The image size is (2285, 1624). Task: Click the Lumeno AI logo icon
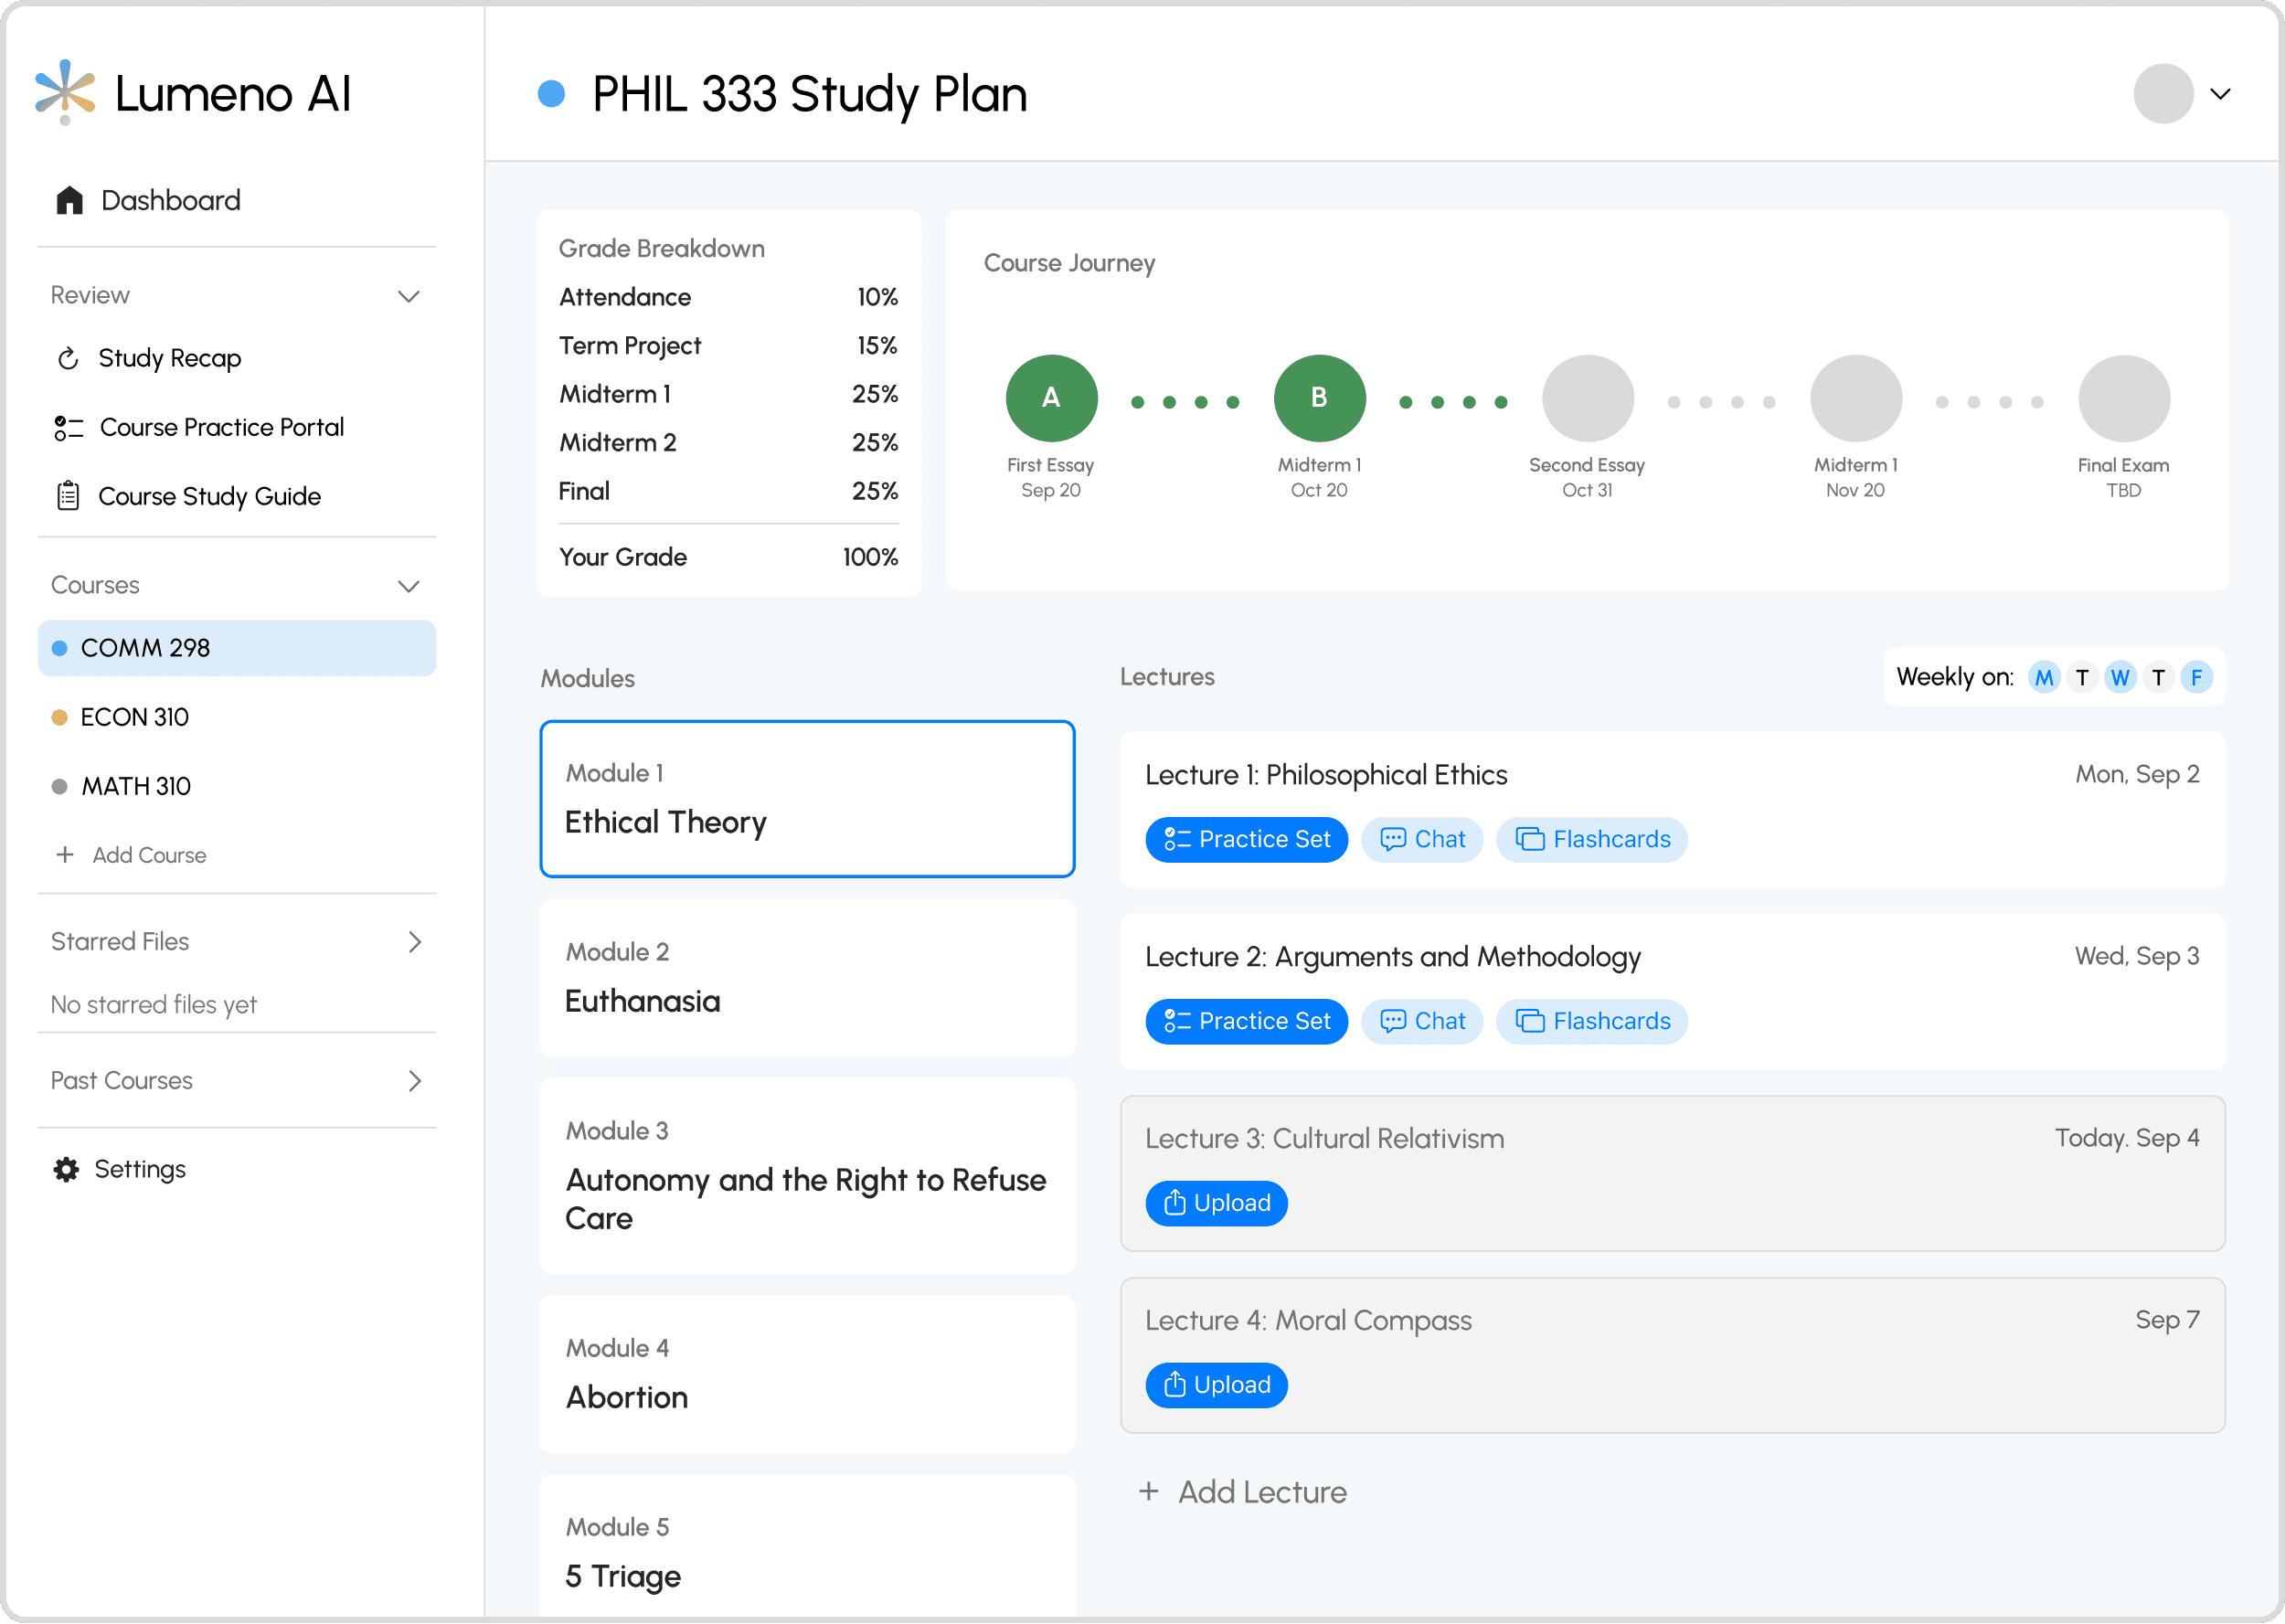click(65, 91)
